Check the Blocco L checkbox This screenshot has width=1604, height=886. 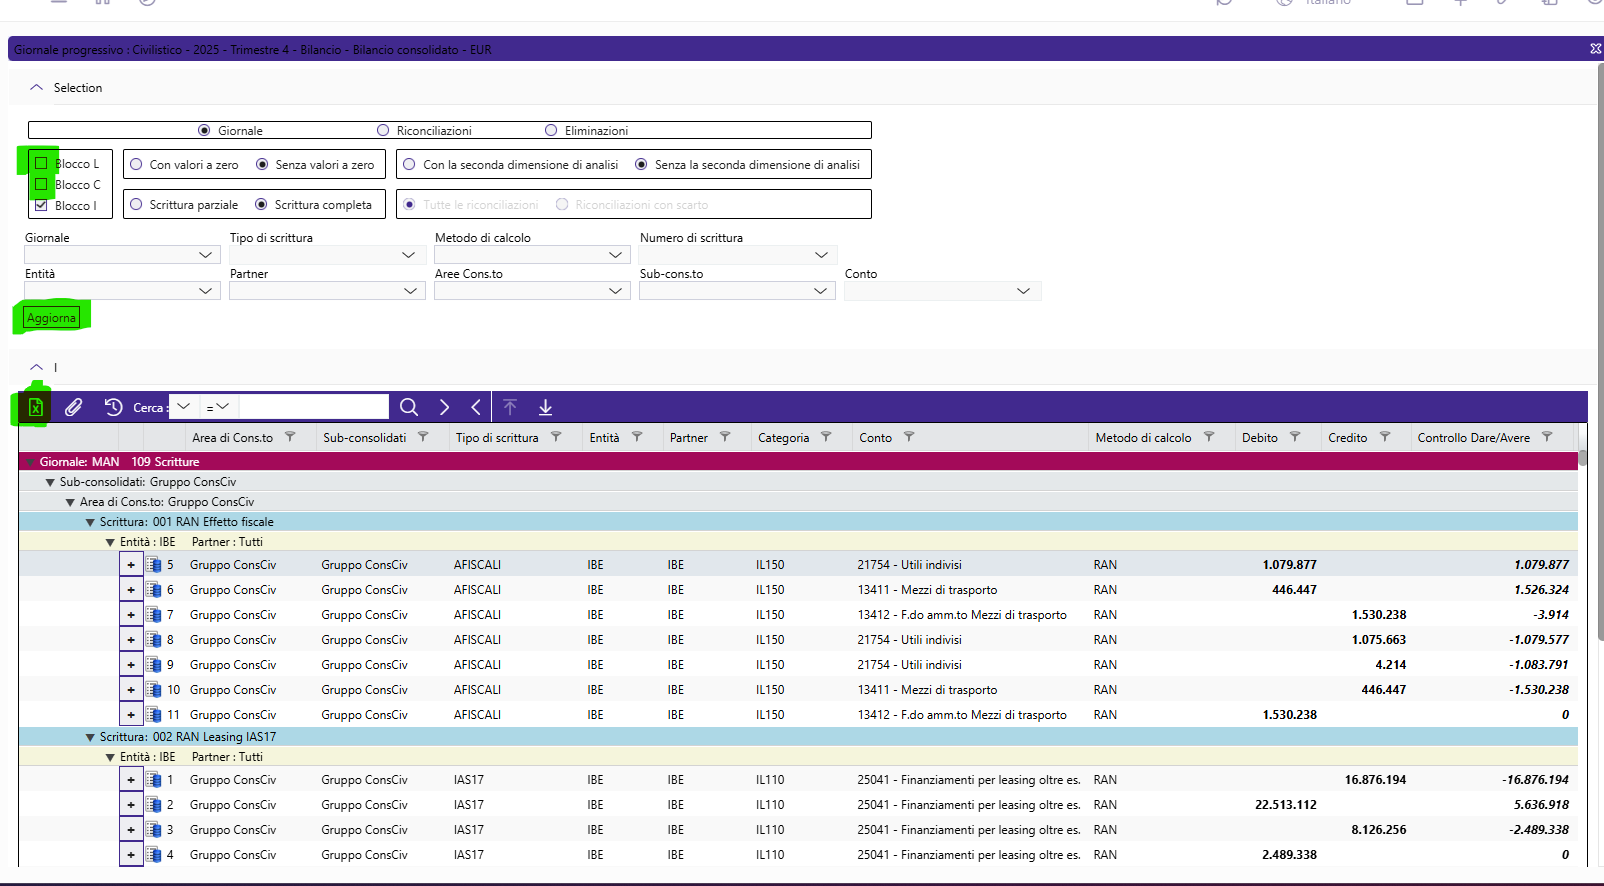41,163
